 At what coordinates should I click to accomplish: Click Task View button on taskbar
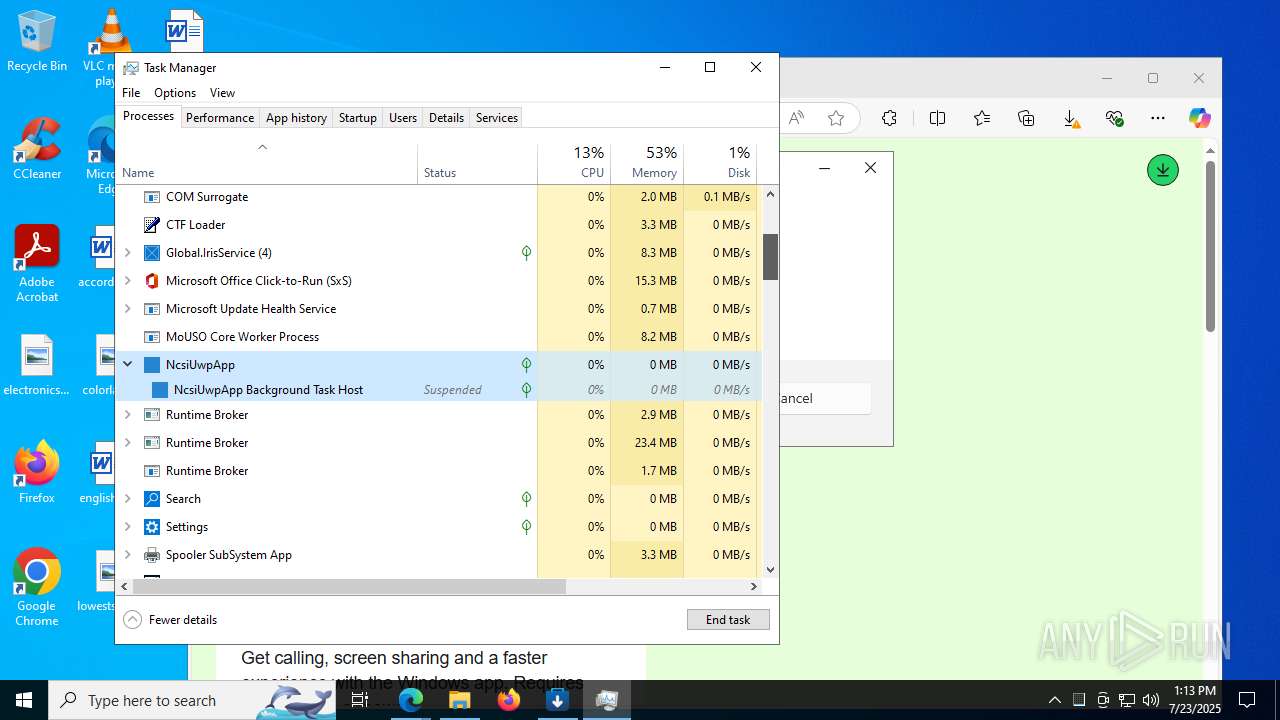(x=360, y=700)
